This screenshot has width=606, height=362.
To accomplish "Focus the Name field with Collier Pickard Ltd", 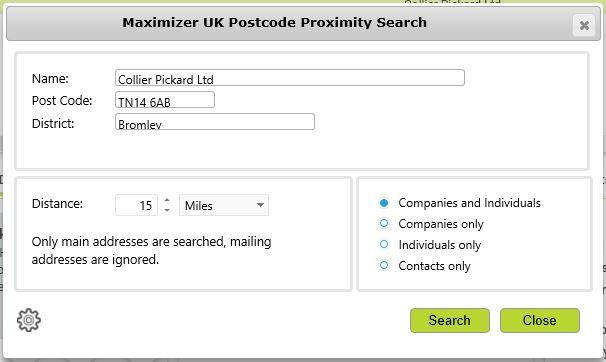I will click(x=290, y=78).
